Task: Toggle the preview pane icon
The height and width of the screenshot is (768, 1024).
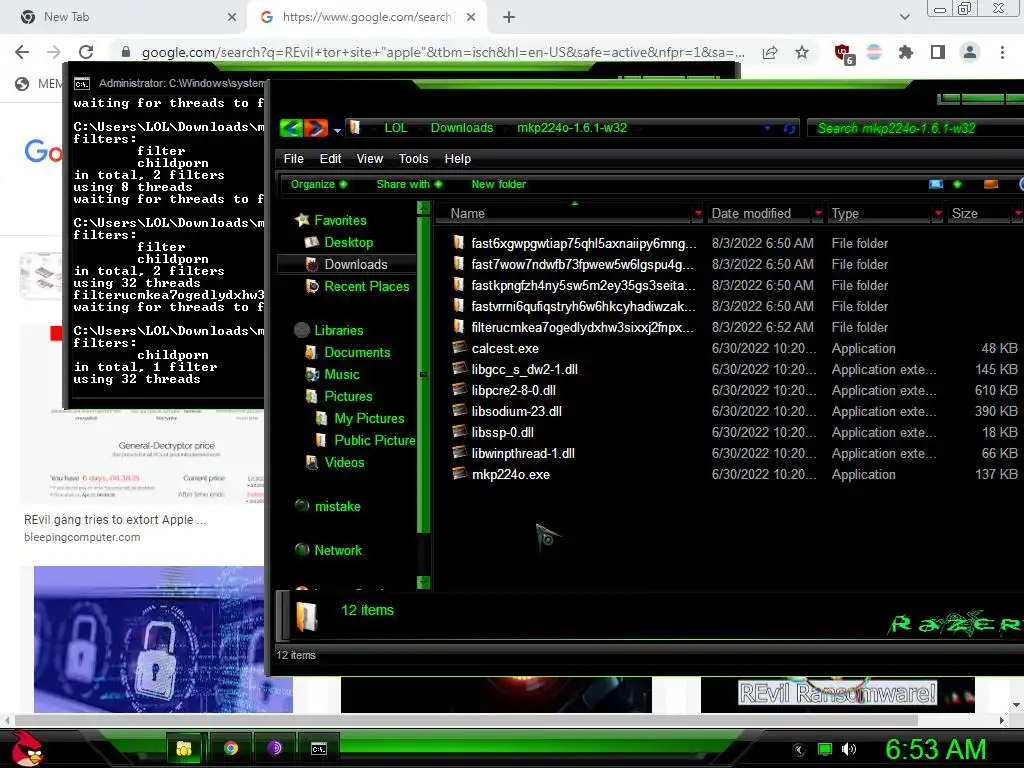Action: 991,184
